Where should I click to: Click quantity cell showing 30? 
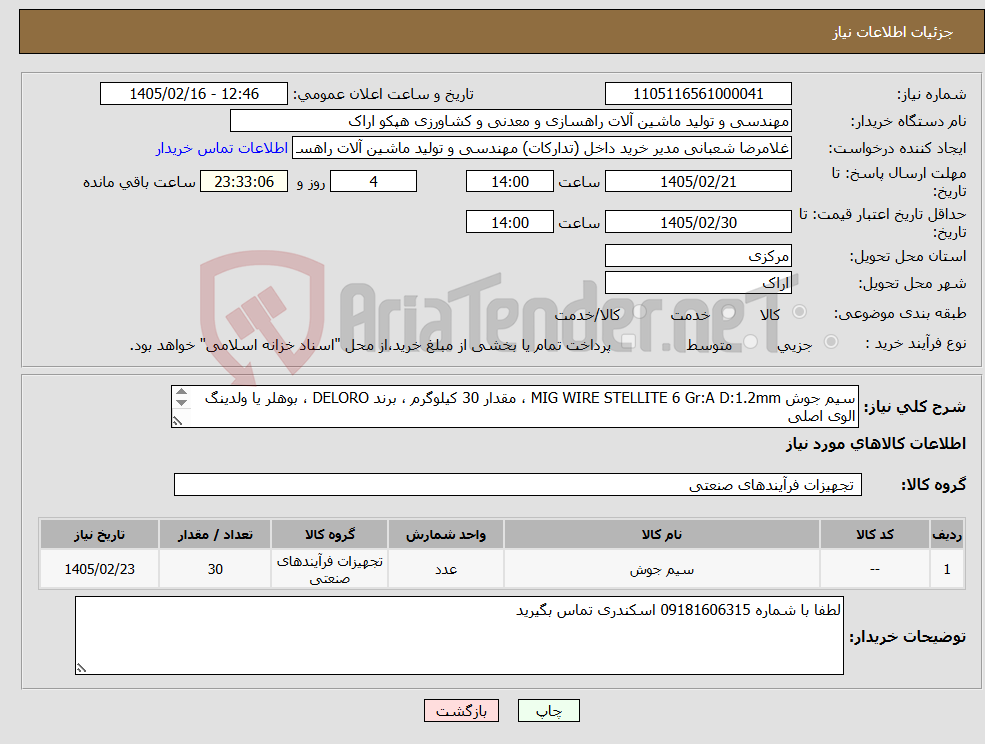click(x=215, y=569)
